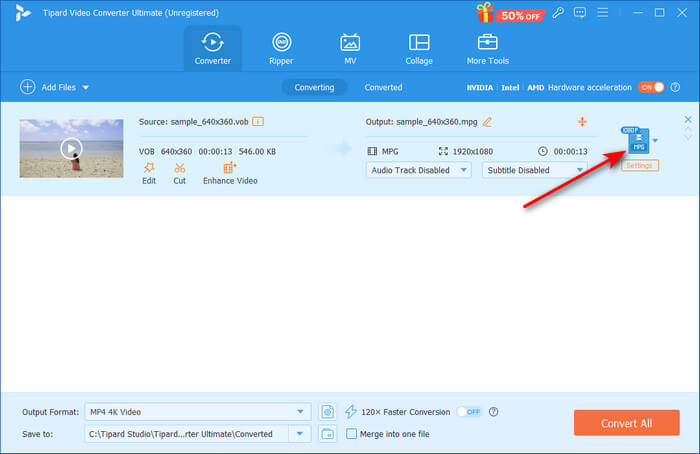The width and height of the screenshot is (700, 454).
Task: Click the Edit tool icon
Action: (149, 173)
